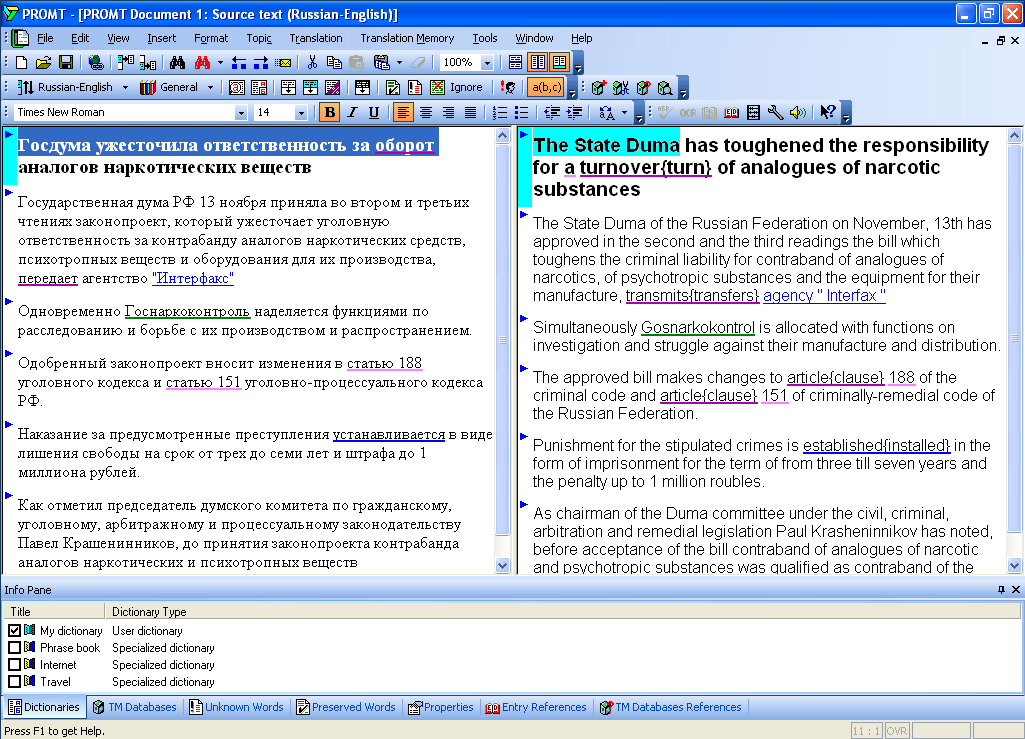Create a new document with toolbar icon
Viewport: 1025px width, 739px height.
click(22, 63)
